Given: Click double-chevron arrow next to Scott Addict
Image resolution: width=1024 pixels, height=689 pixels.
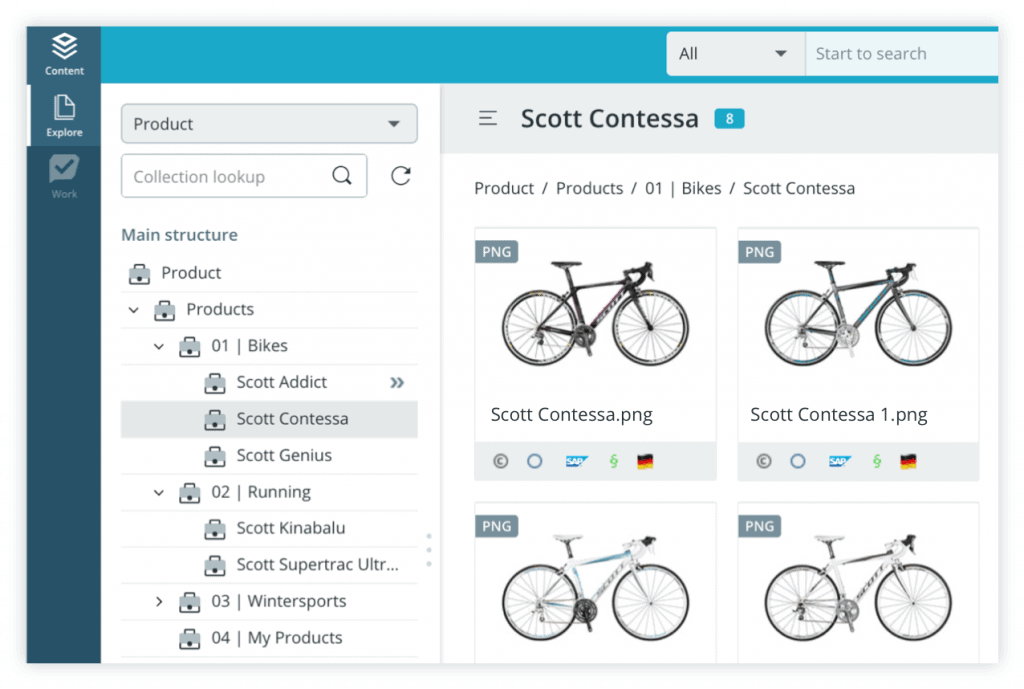Looking at the screenshot, I should [397, 382].
